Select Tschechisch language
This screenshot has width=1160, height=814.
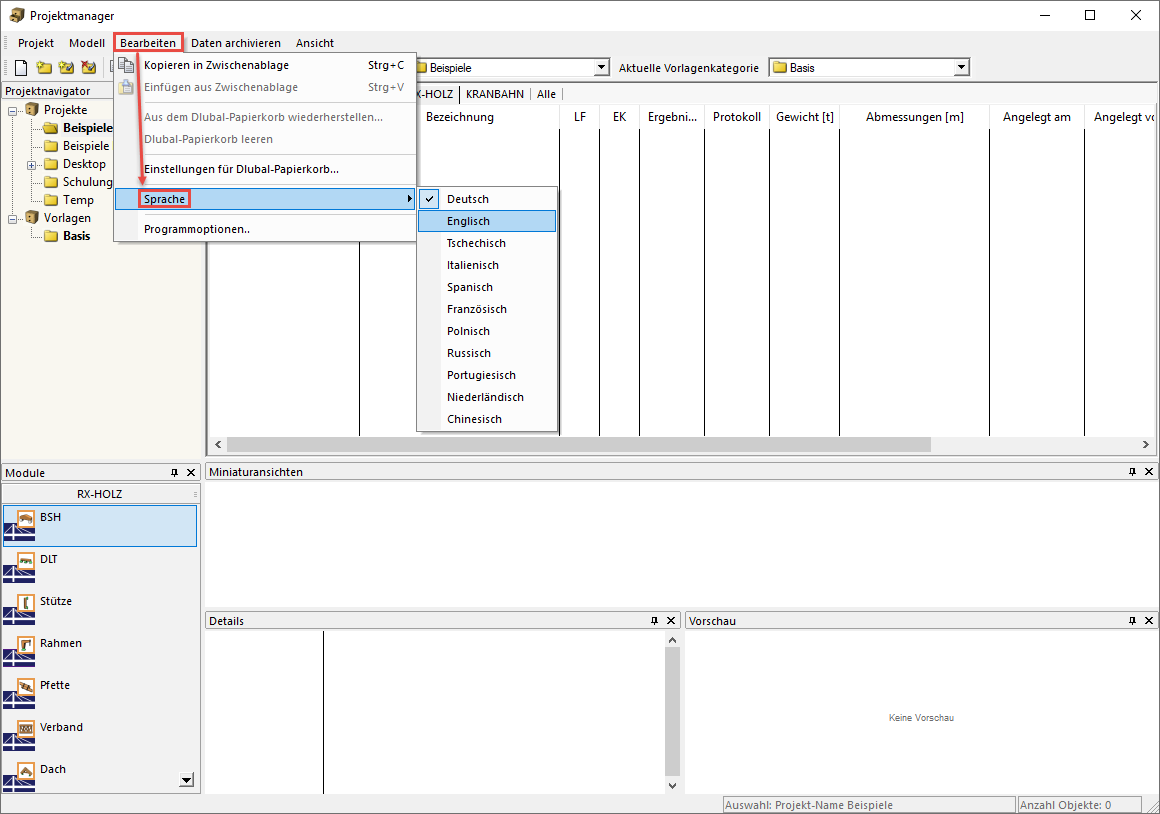[487, 243]
